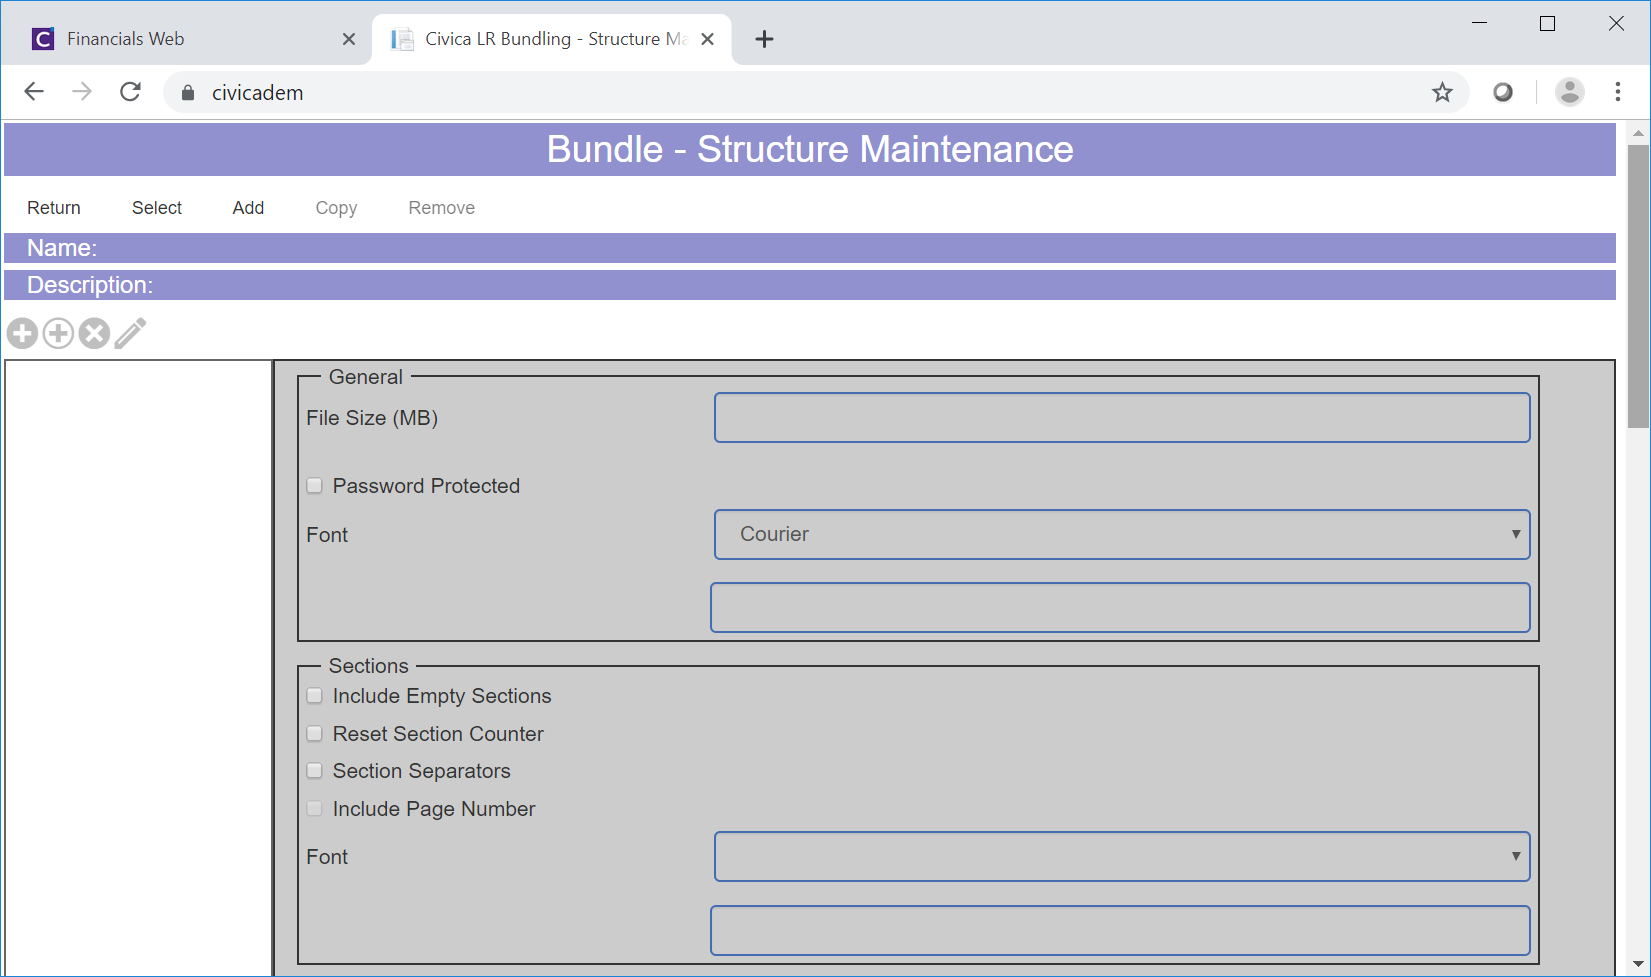
Task: Open a new tab with the plus button
Action: (764, 39)
